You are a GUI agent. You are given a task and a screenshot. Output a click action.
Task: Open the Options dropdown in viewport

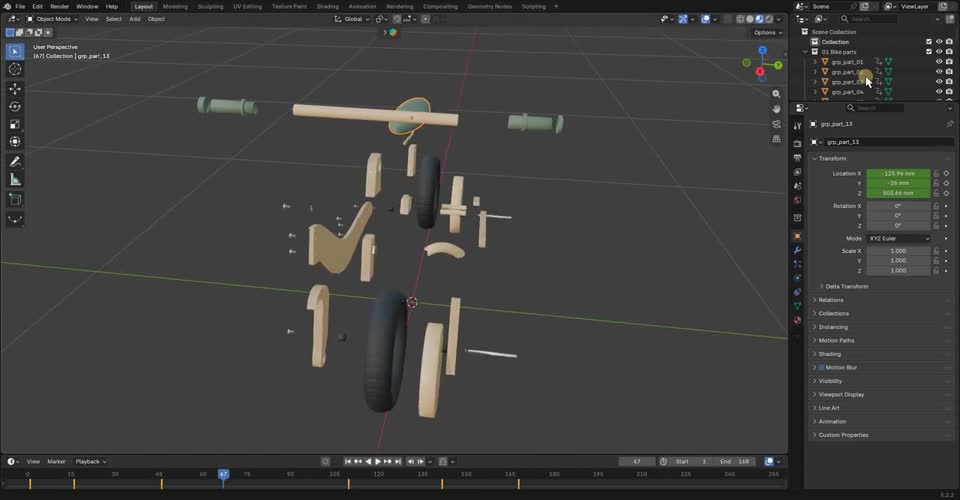[x=767, y=32]
